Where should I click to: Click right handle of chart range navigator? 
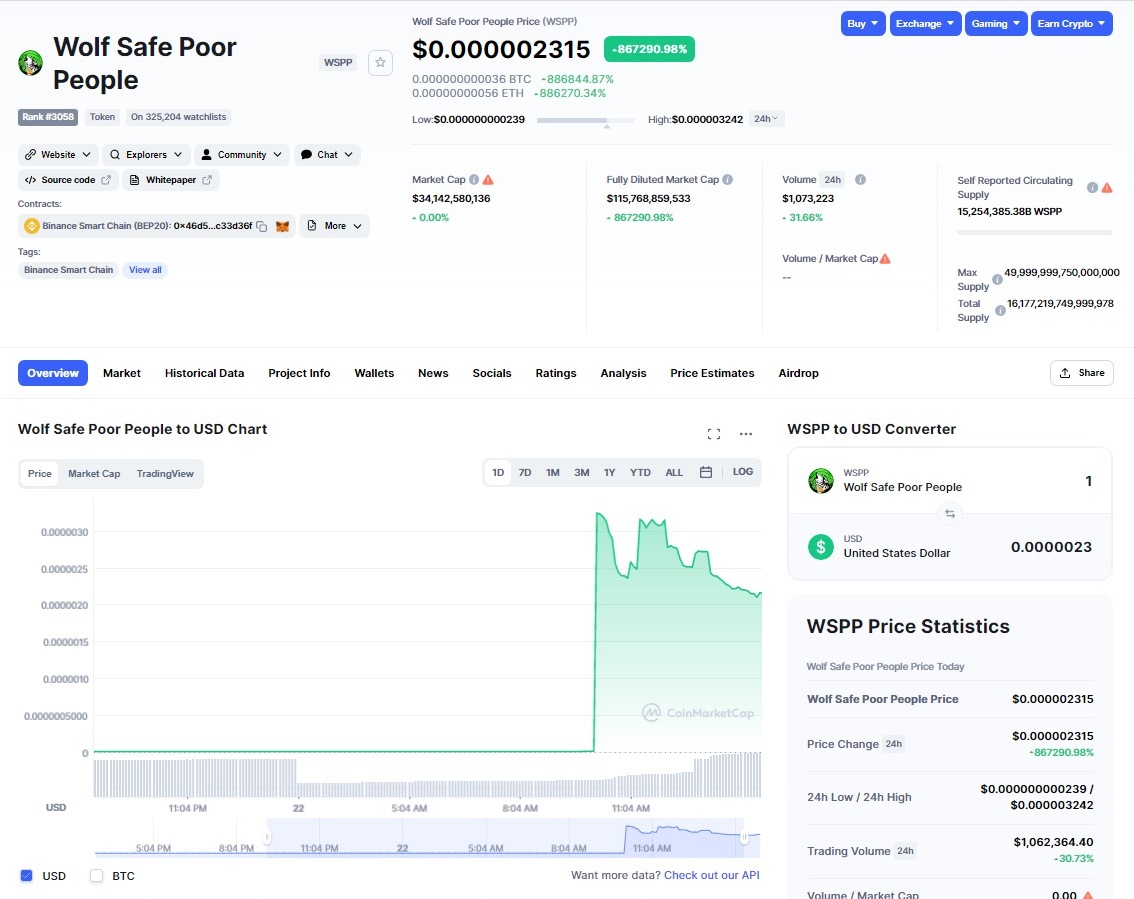(744, 838)
